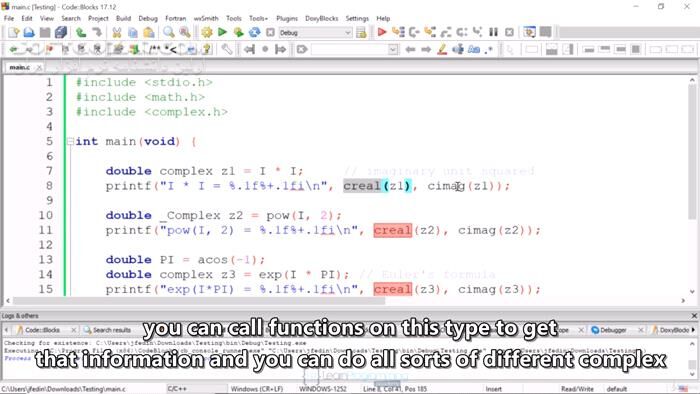
Task: Click right scroll arrow of log tabs
Action: coord(694,330)
